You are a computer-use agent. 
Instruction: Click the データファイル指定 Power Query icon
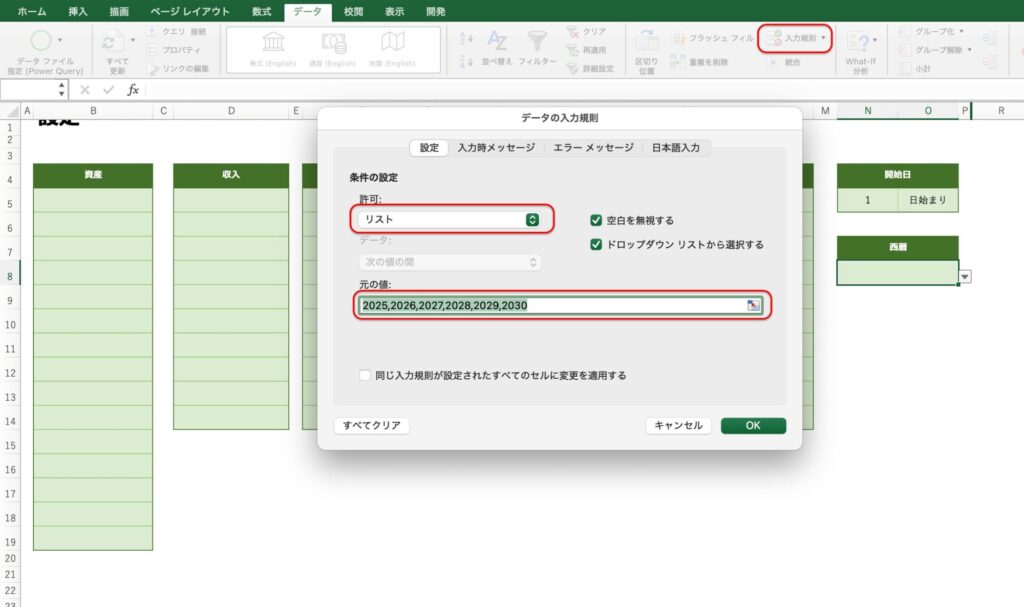click(x=42, y=42)
